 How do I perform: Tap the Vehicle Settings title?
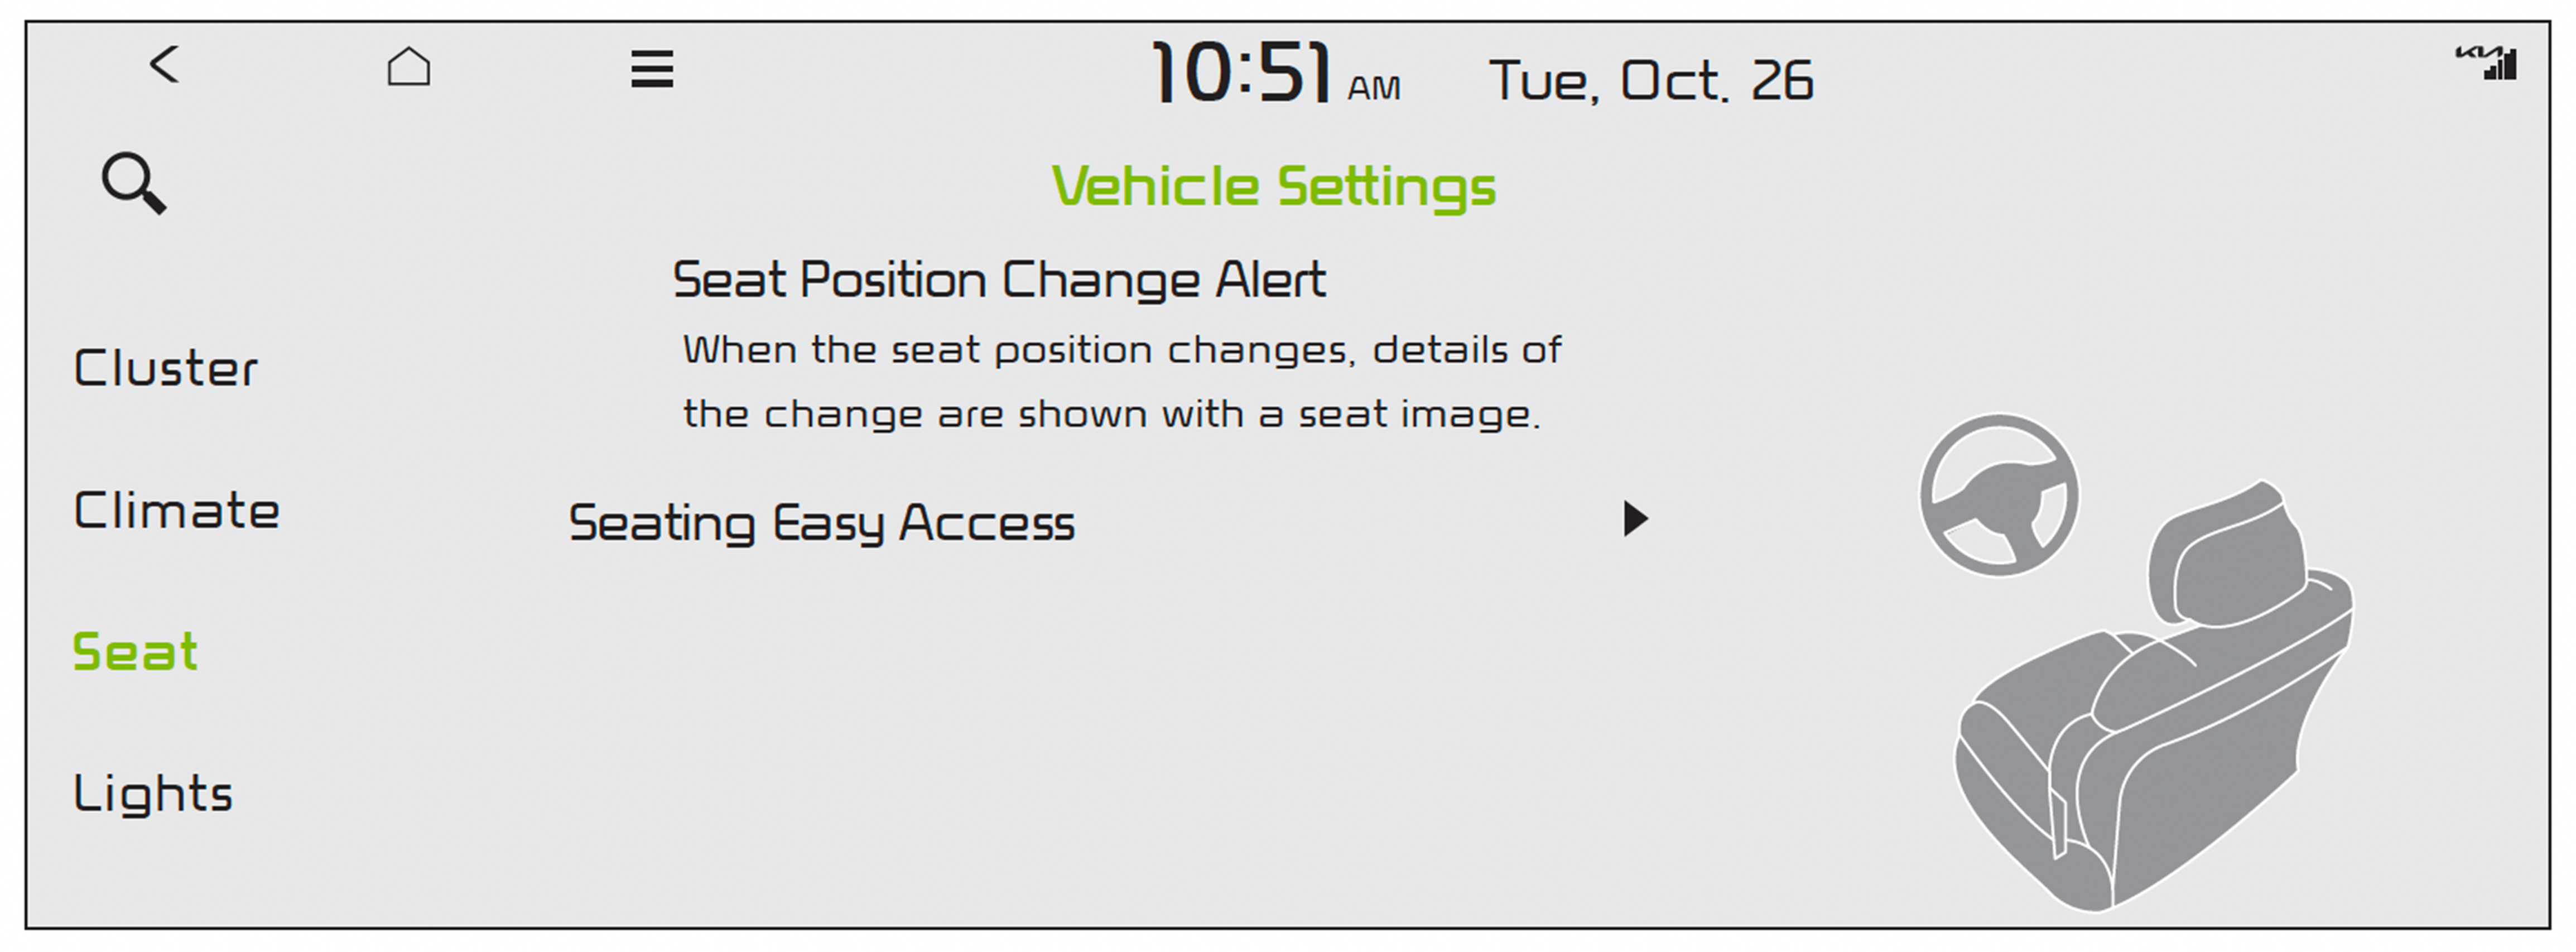coord(1273,187)
